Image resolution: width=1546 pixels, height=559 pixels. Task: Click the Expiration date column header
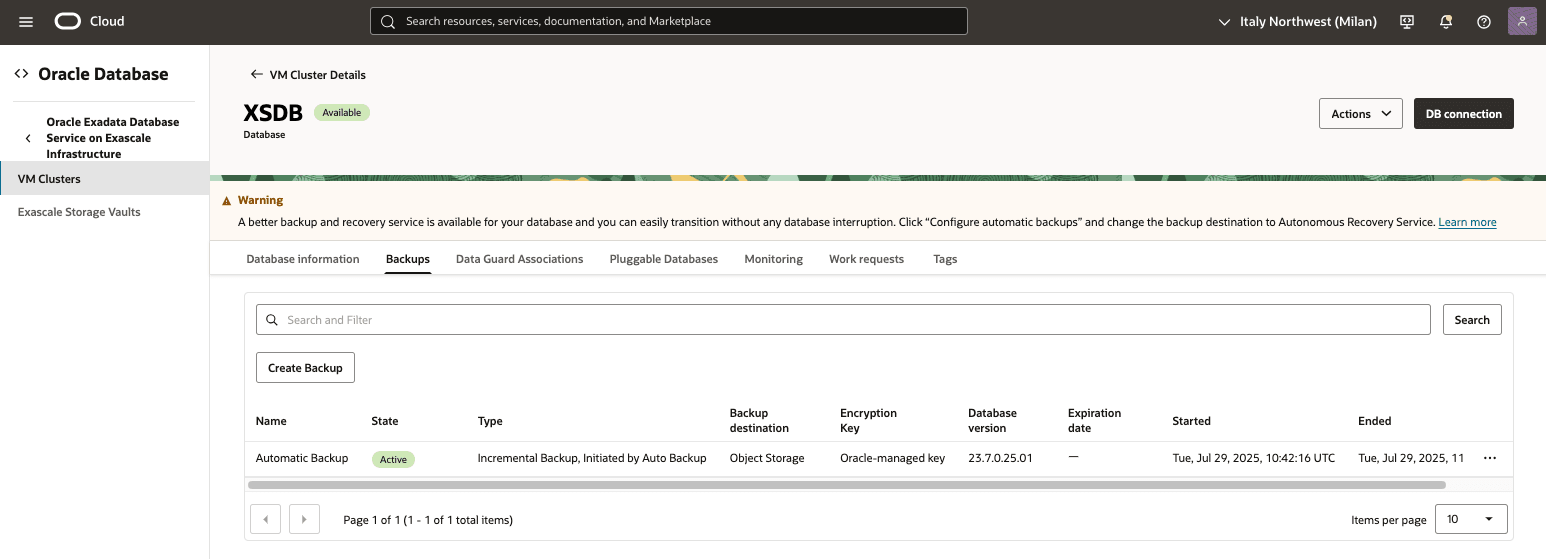tap(1094, 420)
